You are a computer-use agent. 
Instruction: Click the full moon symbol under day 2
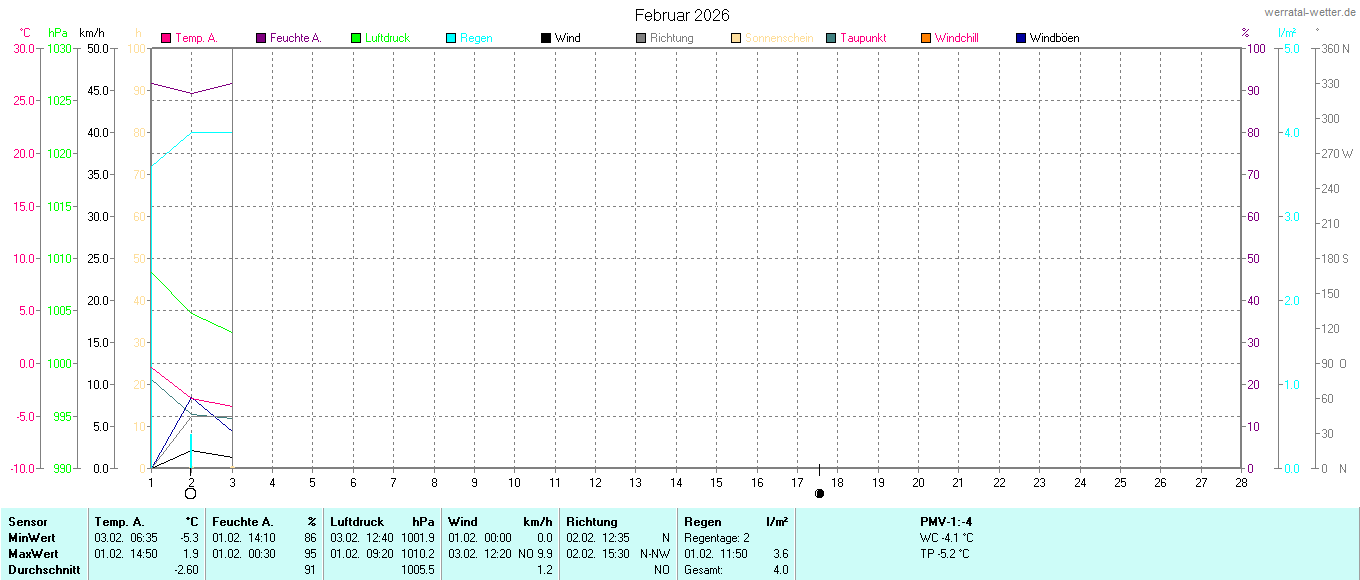[191, 493]
